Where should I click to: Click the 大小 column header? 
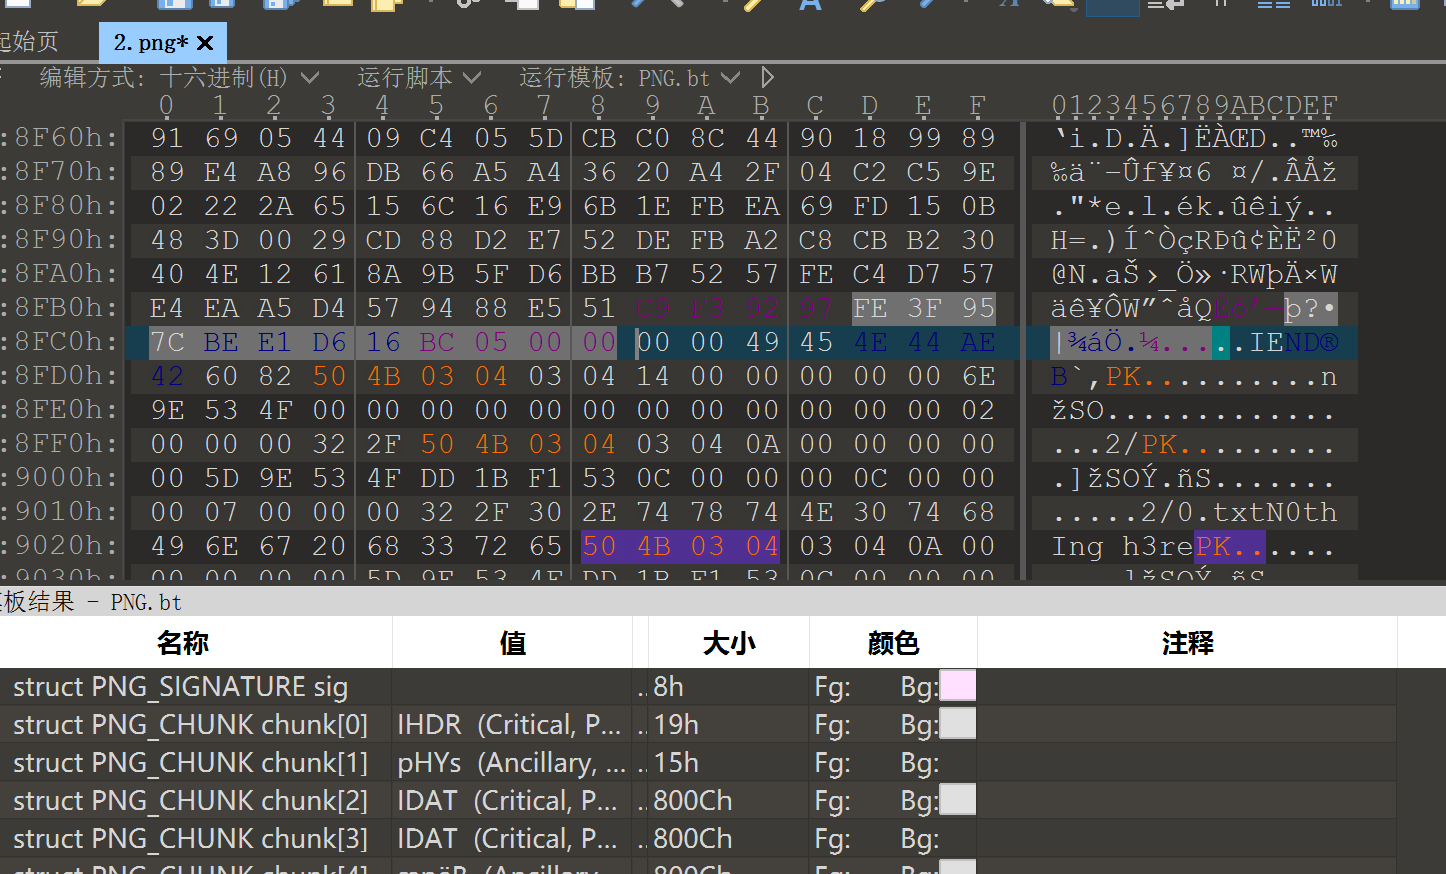click(x=729, y=643)
